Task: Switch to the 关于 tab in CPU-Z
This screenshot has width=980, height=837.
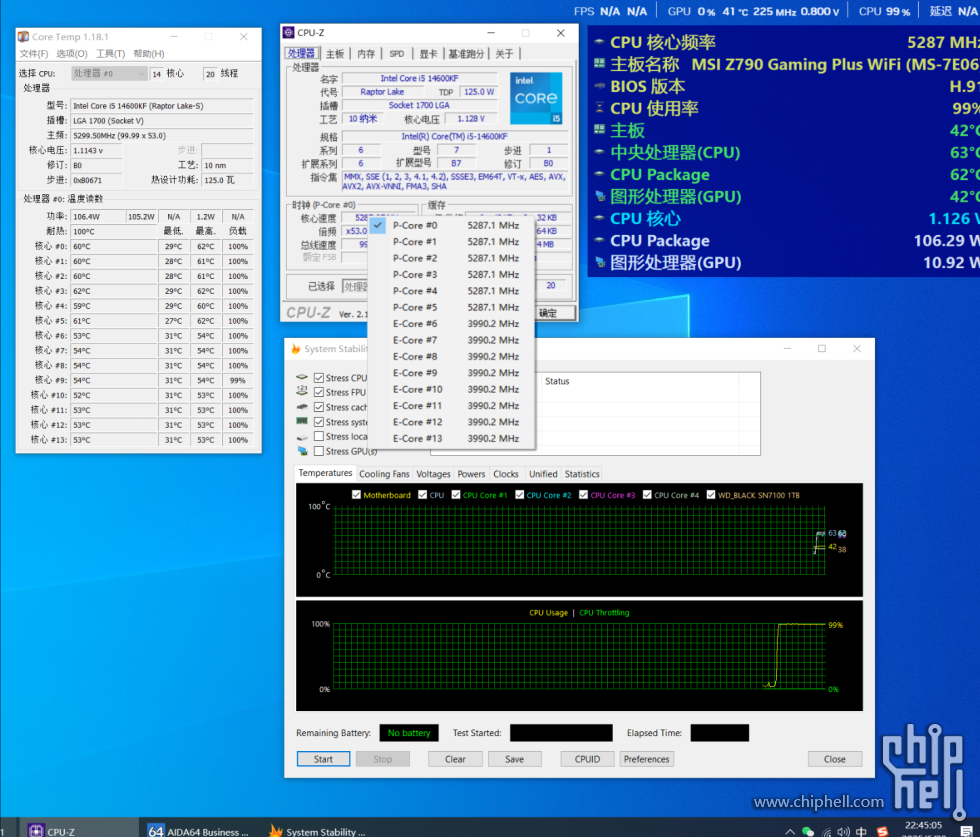Action: [504, 54]
